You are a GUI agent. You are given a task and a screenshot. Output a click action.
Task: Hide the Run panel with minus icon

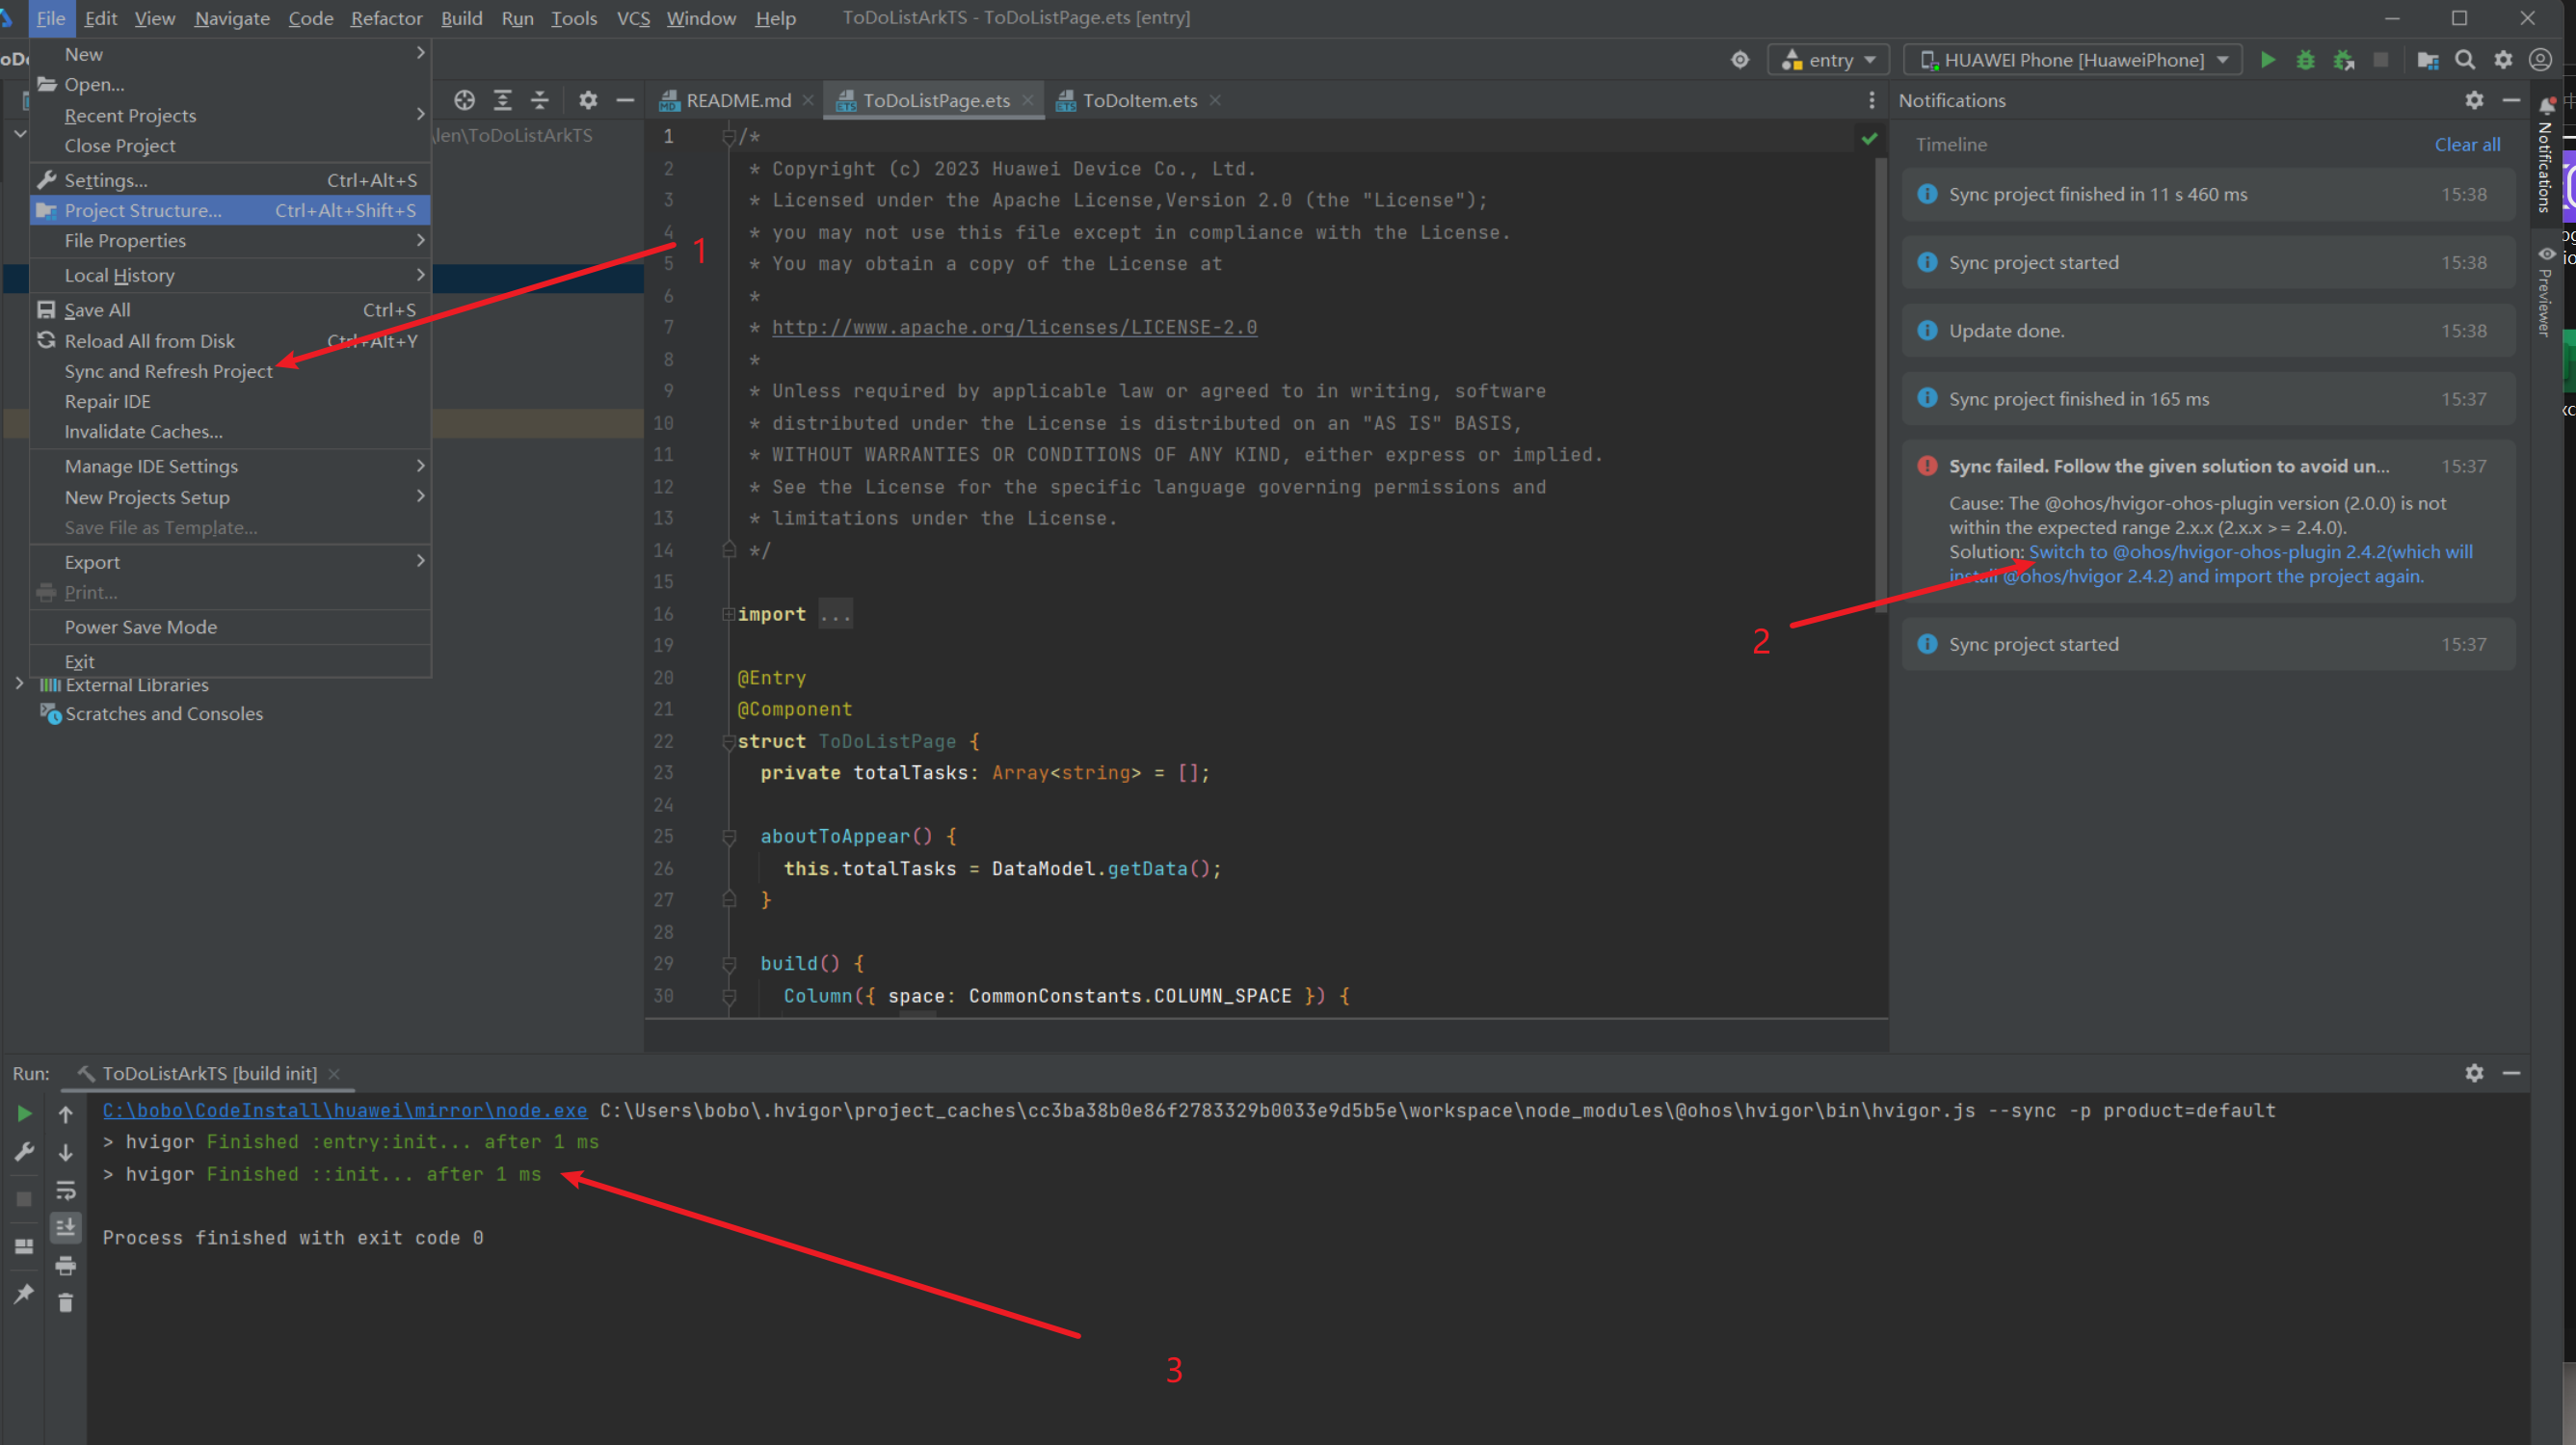point(2511,1073)
